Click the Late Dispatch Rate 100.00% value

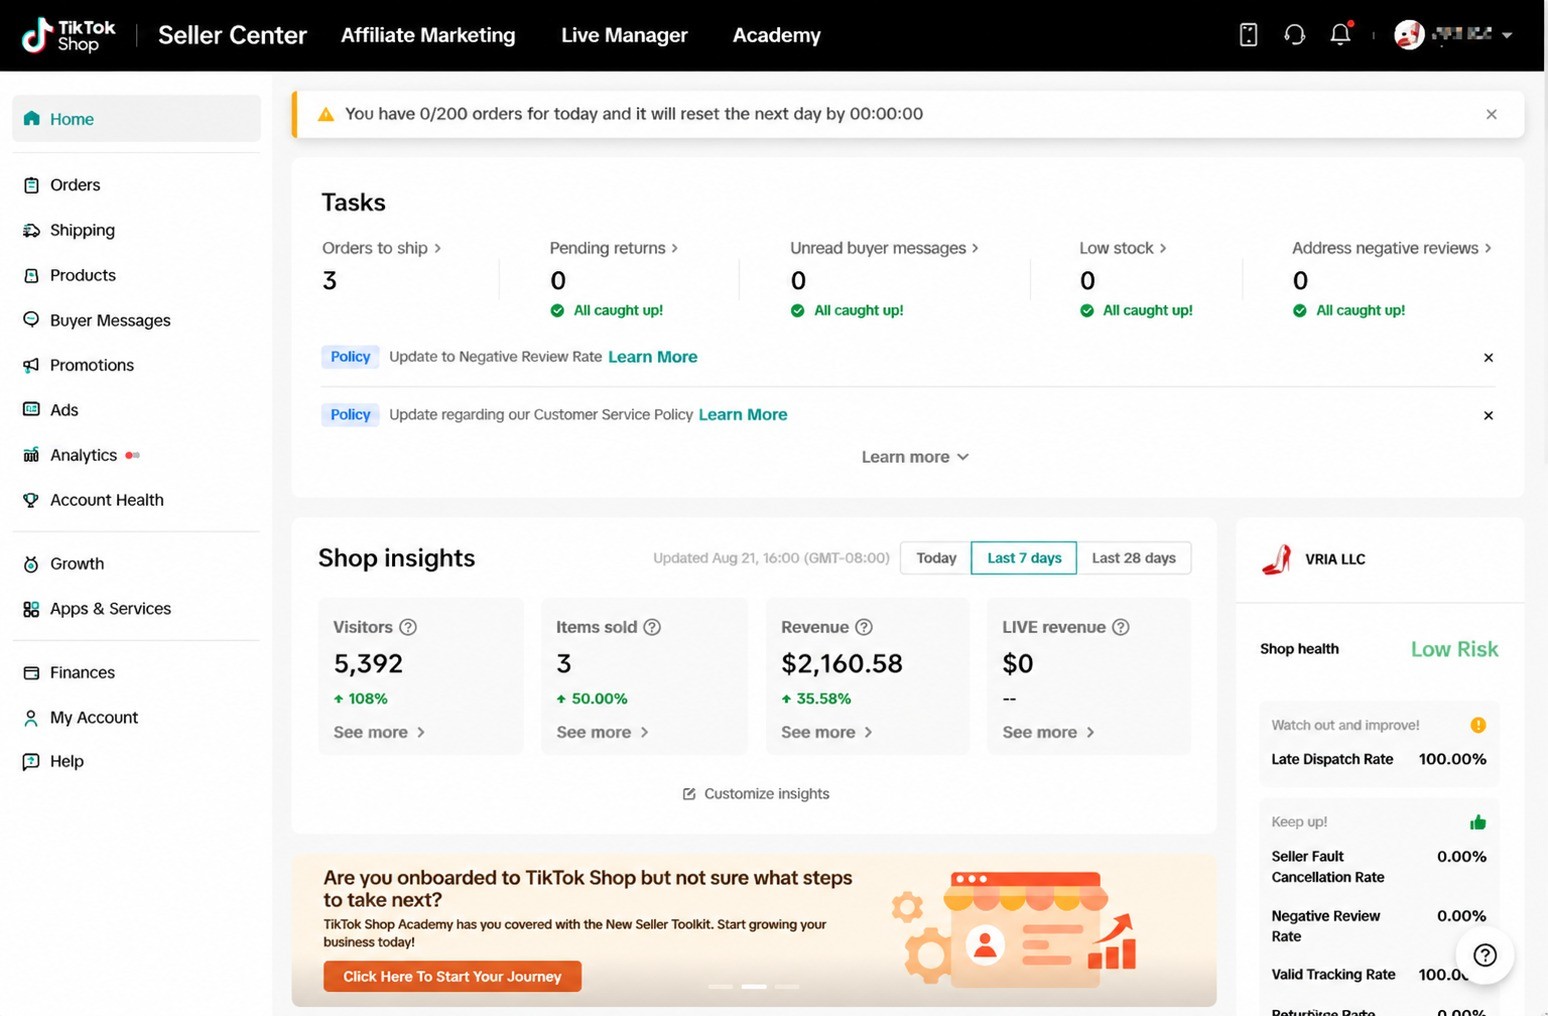pyautogui.click(x=1452, y=759)
